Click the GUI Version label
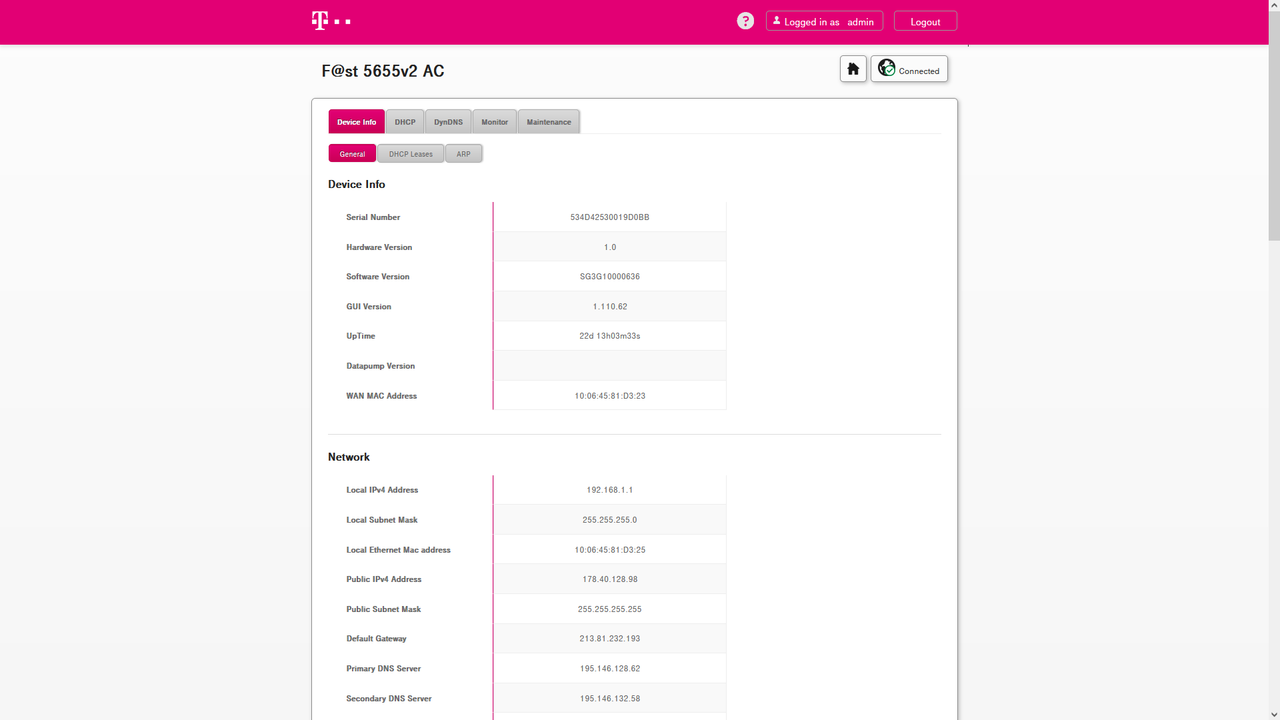 [369, 307]
